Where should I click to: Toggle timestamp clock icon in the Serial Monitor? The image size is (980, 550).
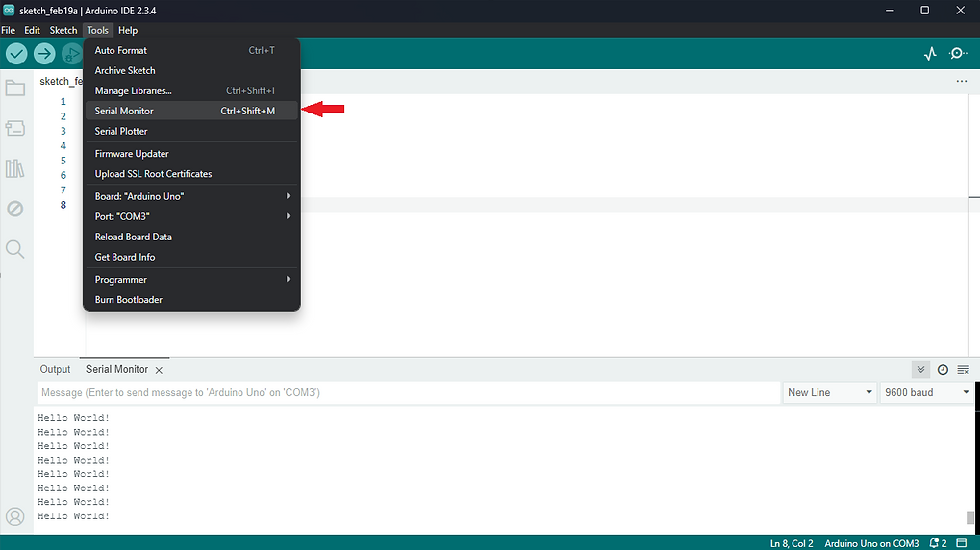click(x=942, y=370)
